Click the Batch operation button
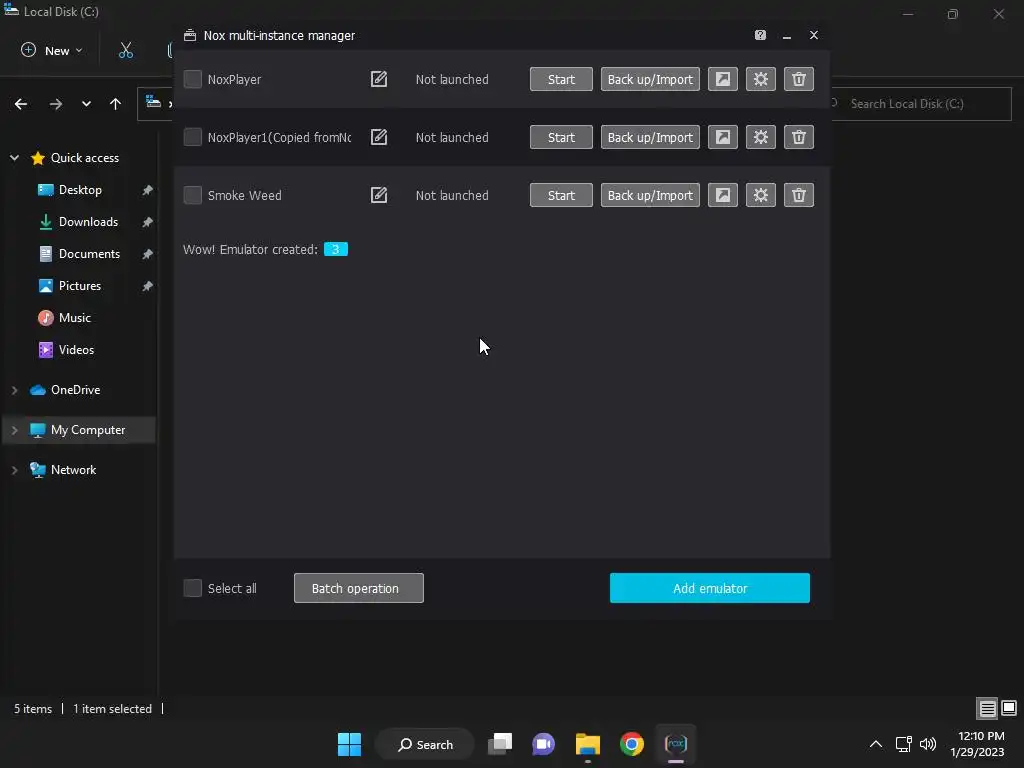Screen dimensions: 1024x768 tap(359, 588)
